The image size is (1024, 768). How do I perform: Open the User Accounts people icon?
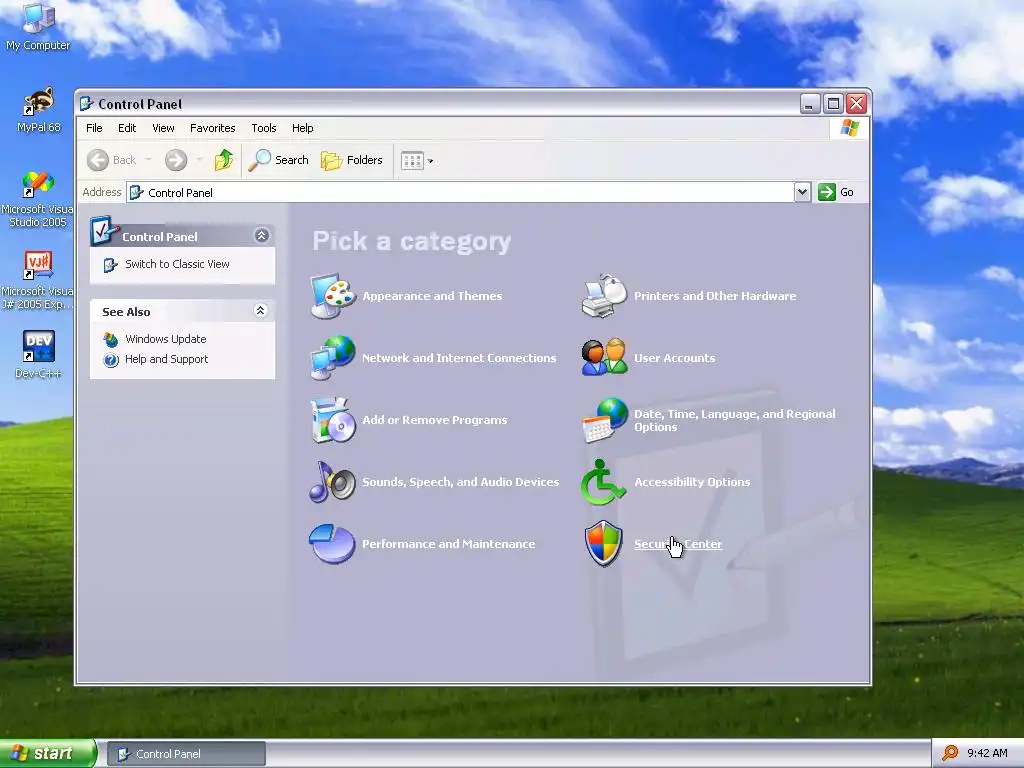[x=604, y=358]
